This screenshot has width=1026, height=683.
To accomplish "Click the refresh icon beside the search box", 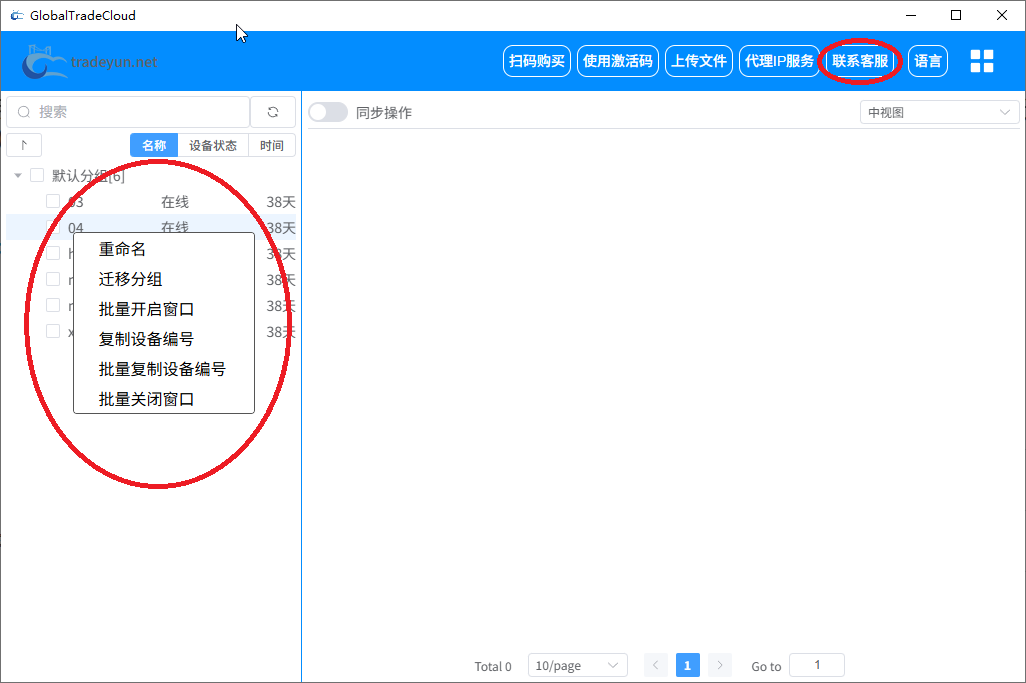I will tap(272, 111).
